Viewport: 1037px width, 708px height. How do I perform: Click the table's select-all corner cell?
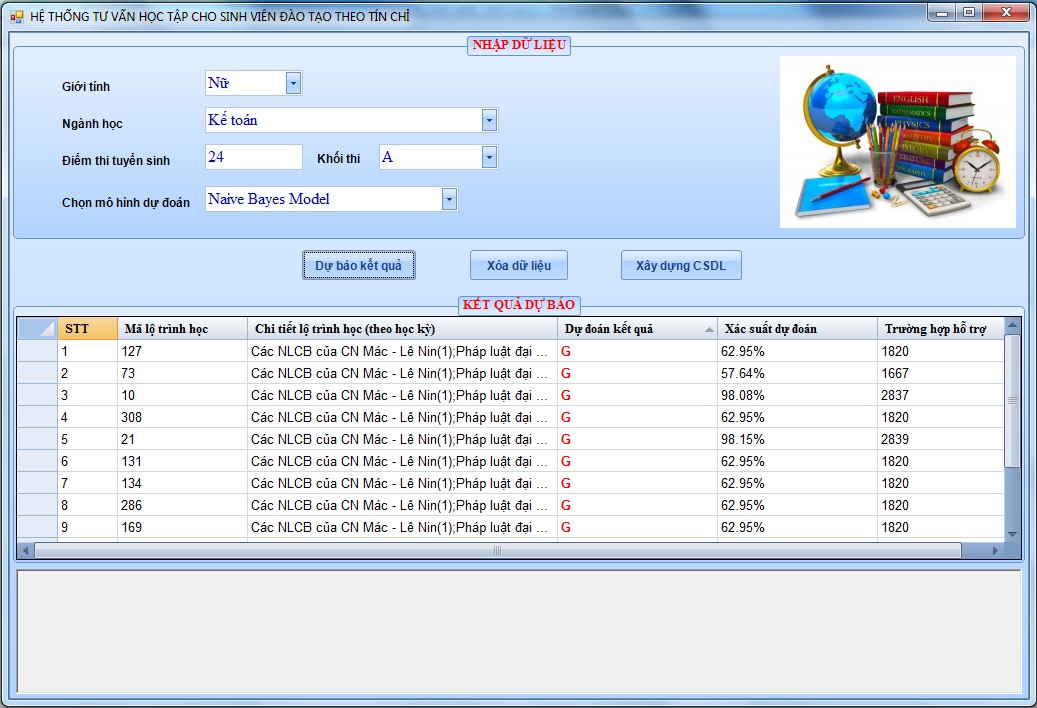[37, 329]
